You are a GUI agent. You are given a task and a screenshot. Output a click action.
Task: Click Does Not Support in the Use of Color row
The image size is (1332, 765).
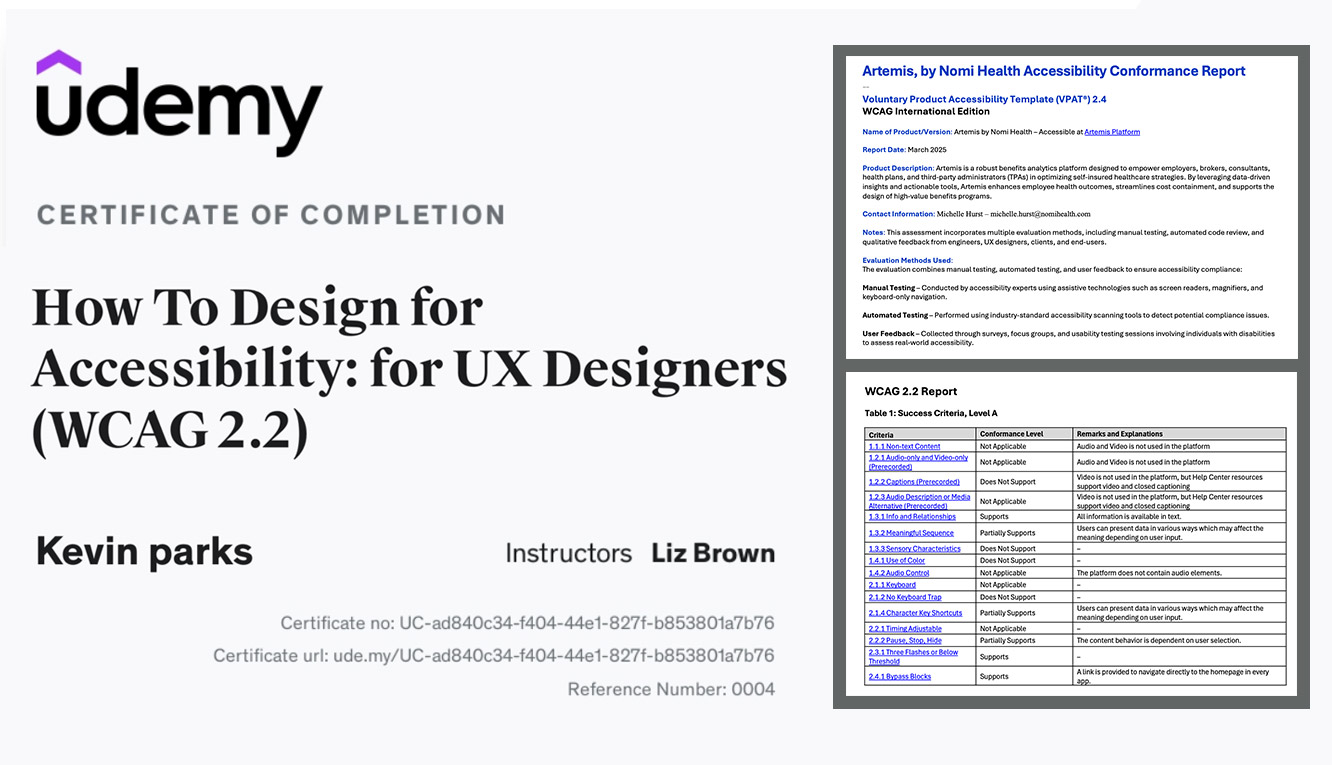point(1007,561)
